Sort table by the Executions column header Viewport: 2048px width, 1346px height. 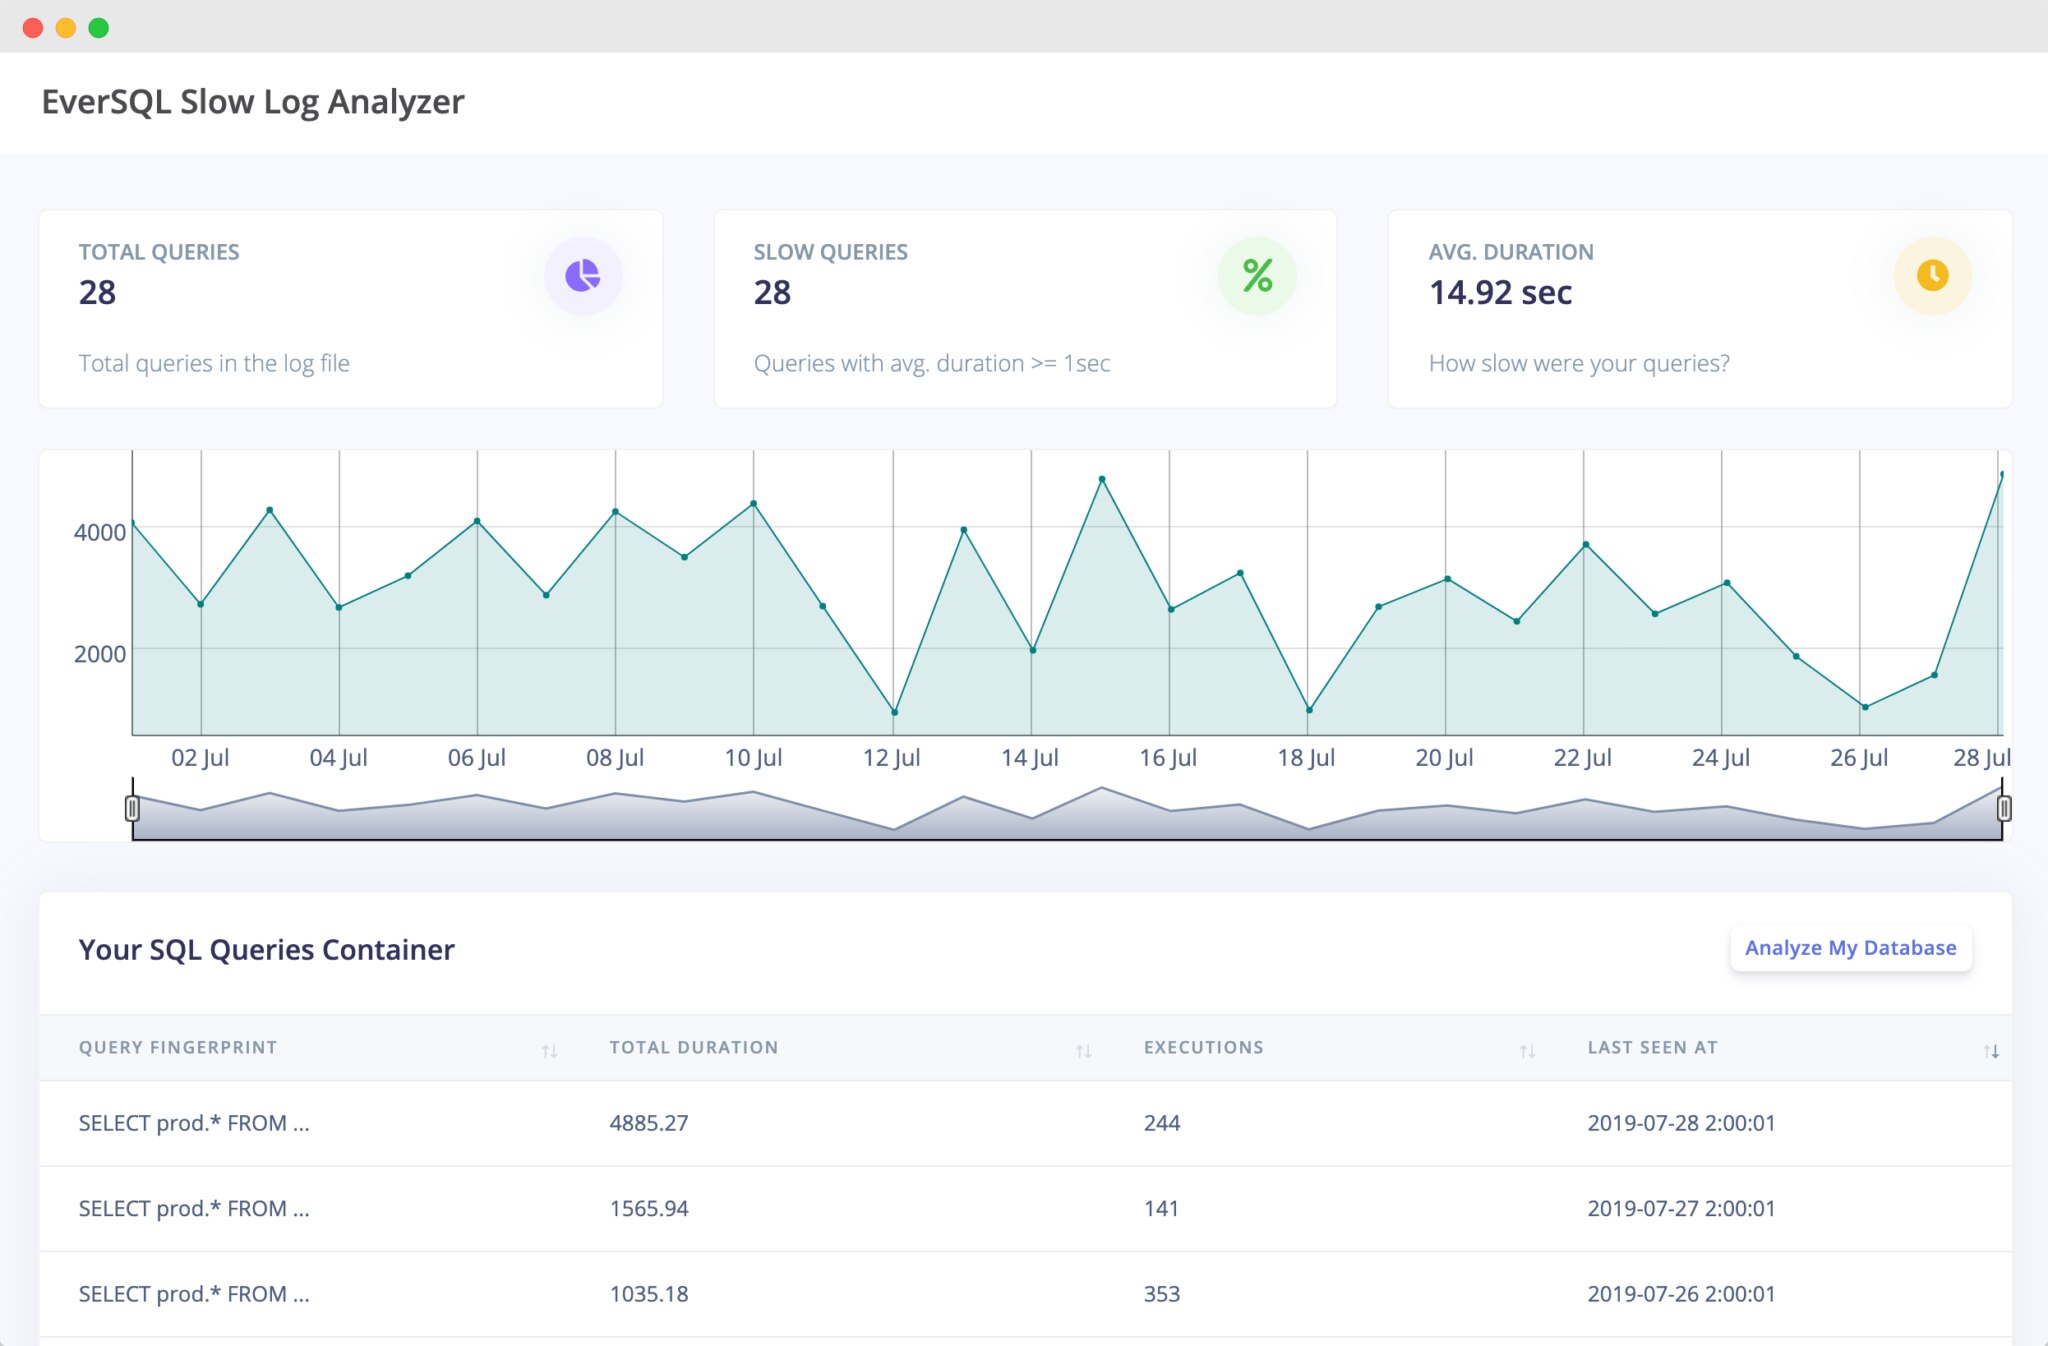point(1204,1048)
